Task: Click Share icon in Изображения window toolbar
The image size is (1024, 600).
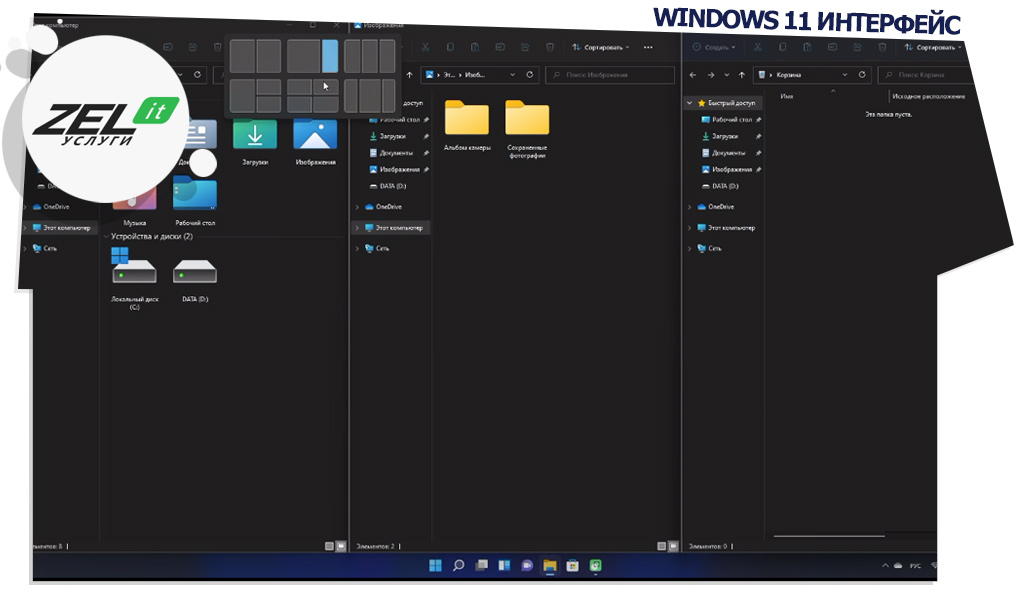Action: 524,47
